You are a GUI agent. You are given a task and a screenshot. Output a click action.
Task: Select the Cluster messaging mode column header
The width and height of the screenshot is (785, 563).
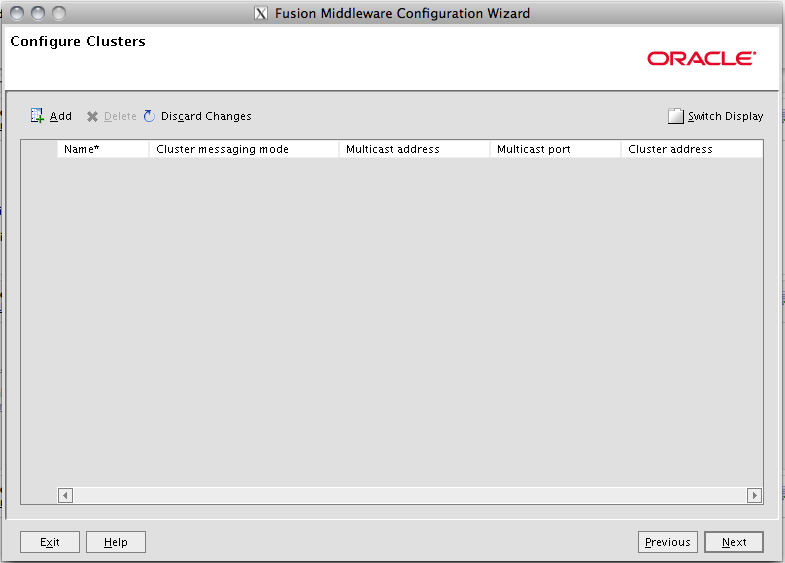pyautogui.click(x=244, y=149)
